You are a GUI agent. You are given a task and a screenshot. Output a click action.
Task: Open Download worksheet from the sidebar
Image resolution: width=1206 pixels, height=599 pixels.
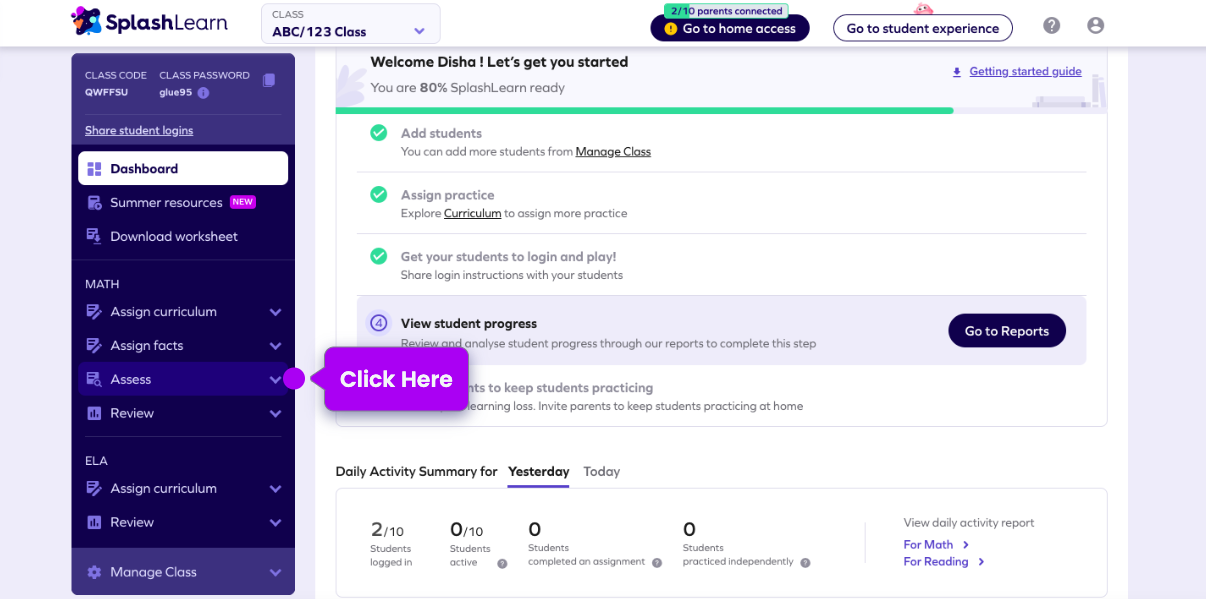click(x=174, y=237)
